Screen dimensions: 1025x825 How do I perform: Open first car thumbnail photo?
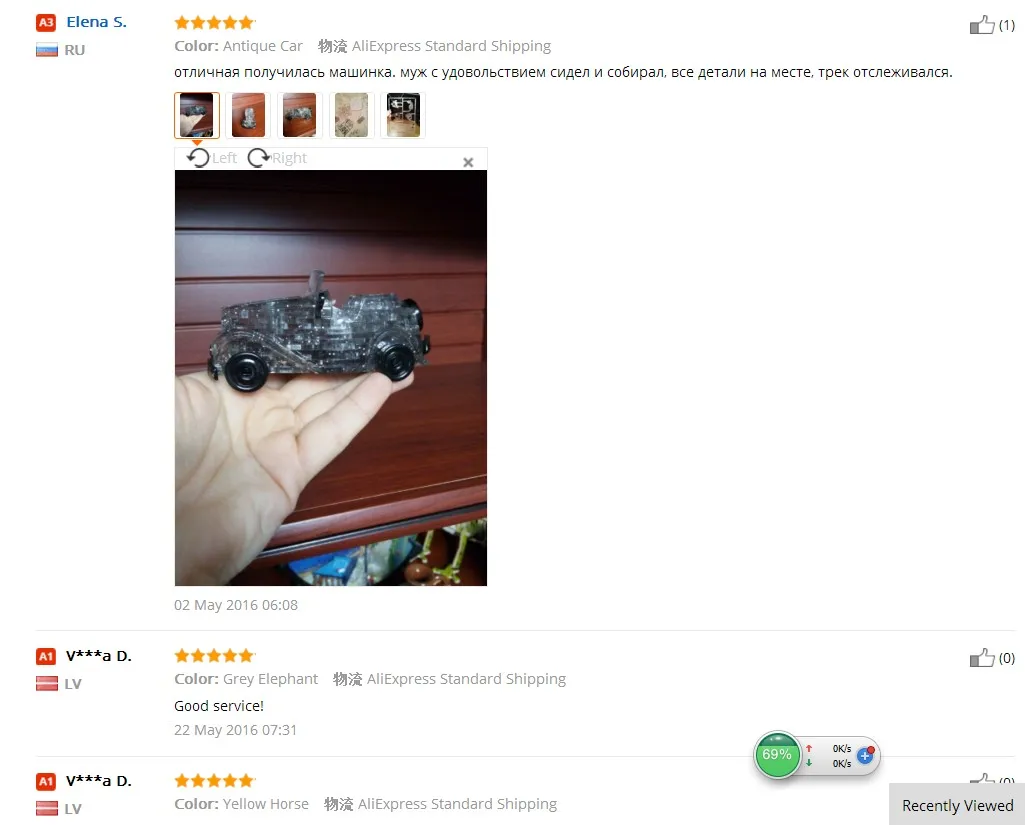(x=197, y=115)
